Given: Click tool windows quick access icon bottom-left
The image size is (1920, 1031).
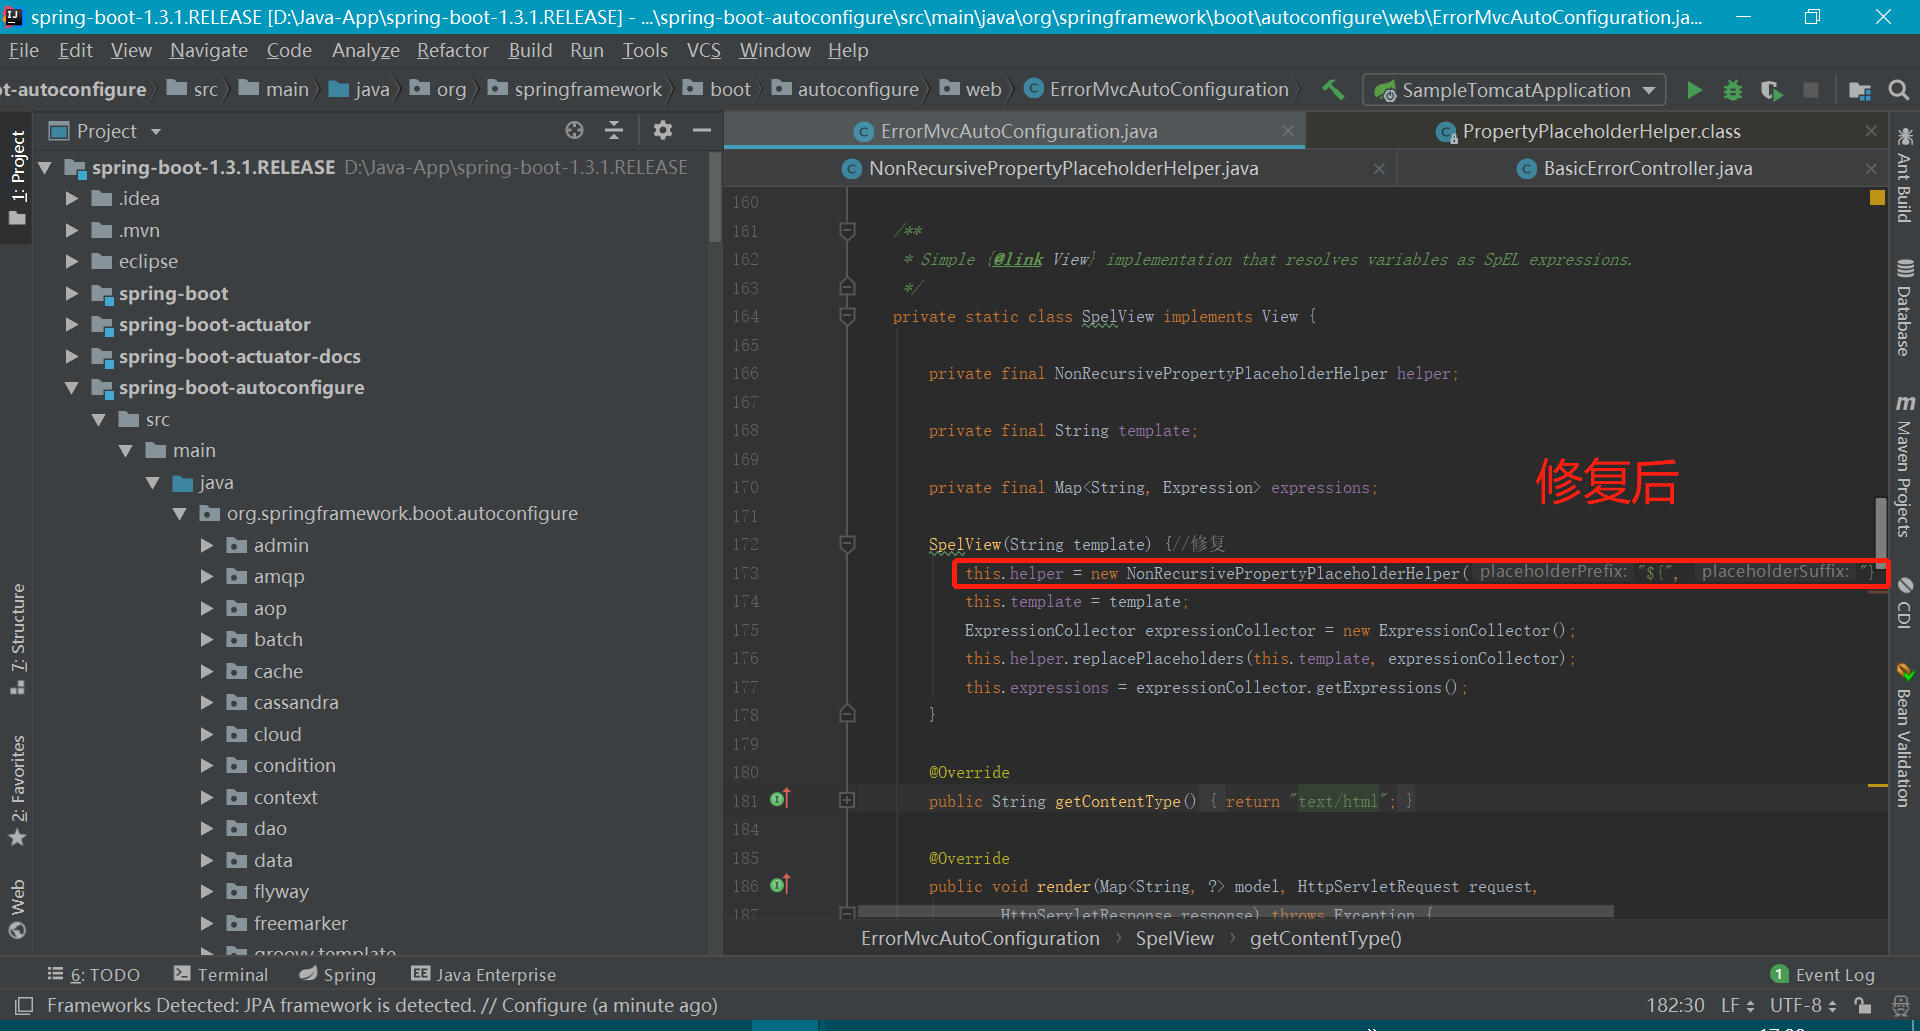Looking at the screenshot, I should 24,1005.
